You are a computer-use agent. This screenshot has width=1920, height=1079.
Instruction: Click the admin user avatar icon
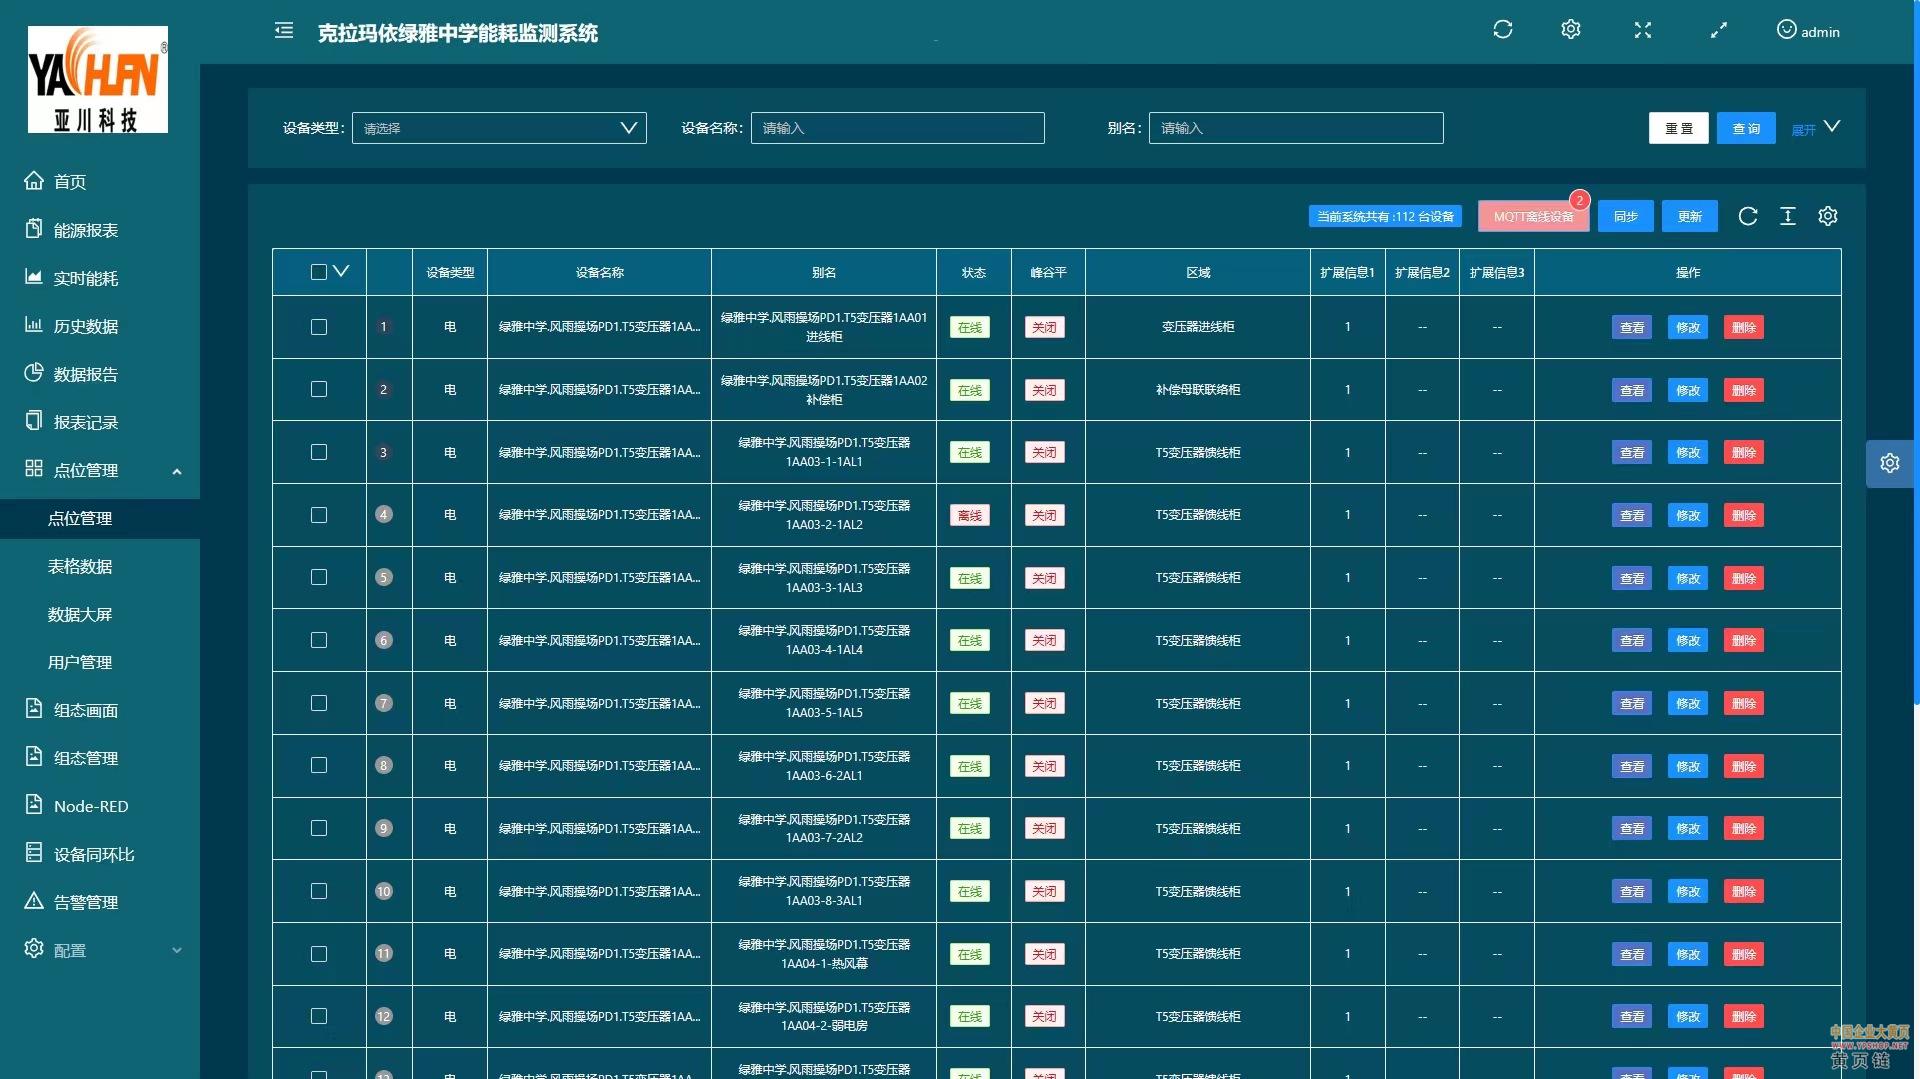(x=1786, y=30)
